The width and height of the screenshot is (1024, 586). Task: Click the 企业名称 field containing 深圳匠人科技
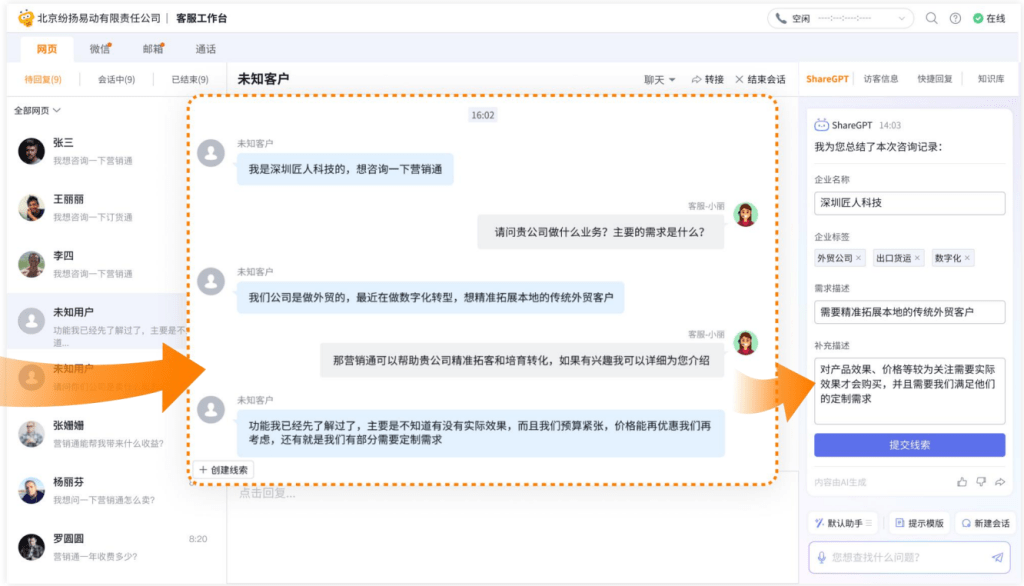pos(909,203)
